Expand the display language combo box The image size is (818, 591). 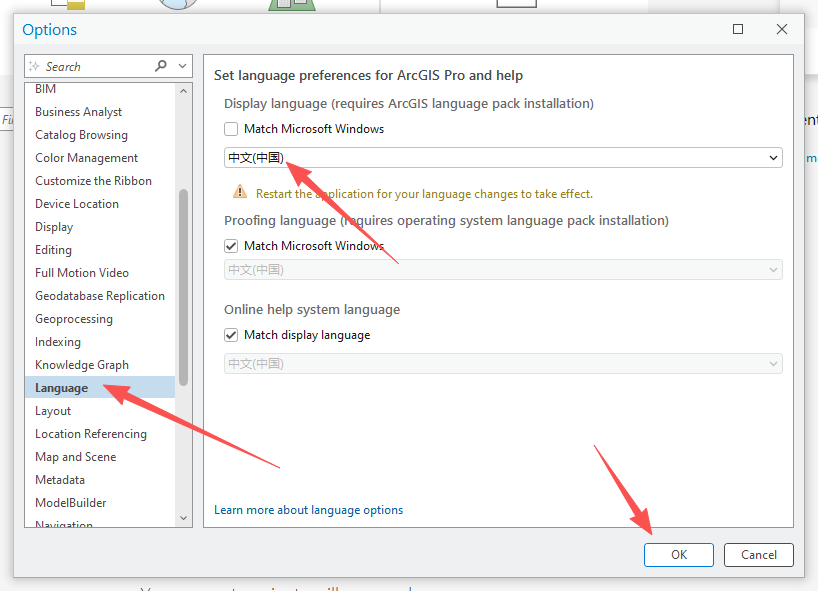pyautogui.click(x=773, y=158)
